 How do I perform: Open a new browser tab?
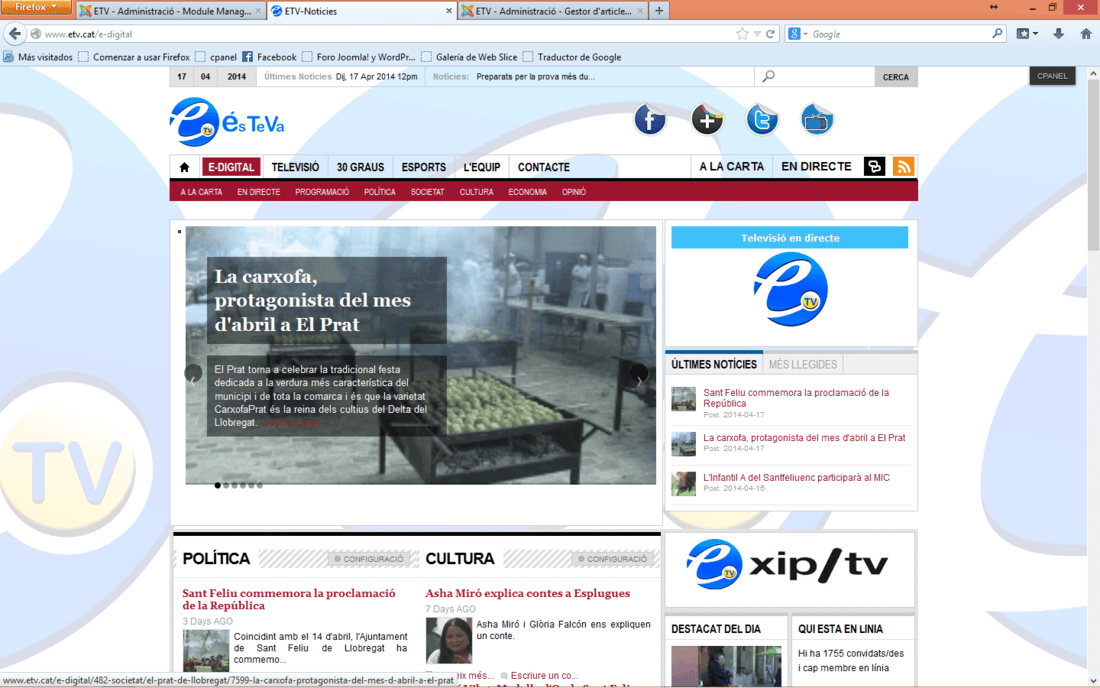[659, 11]
